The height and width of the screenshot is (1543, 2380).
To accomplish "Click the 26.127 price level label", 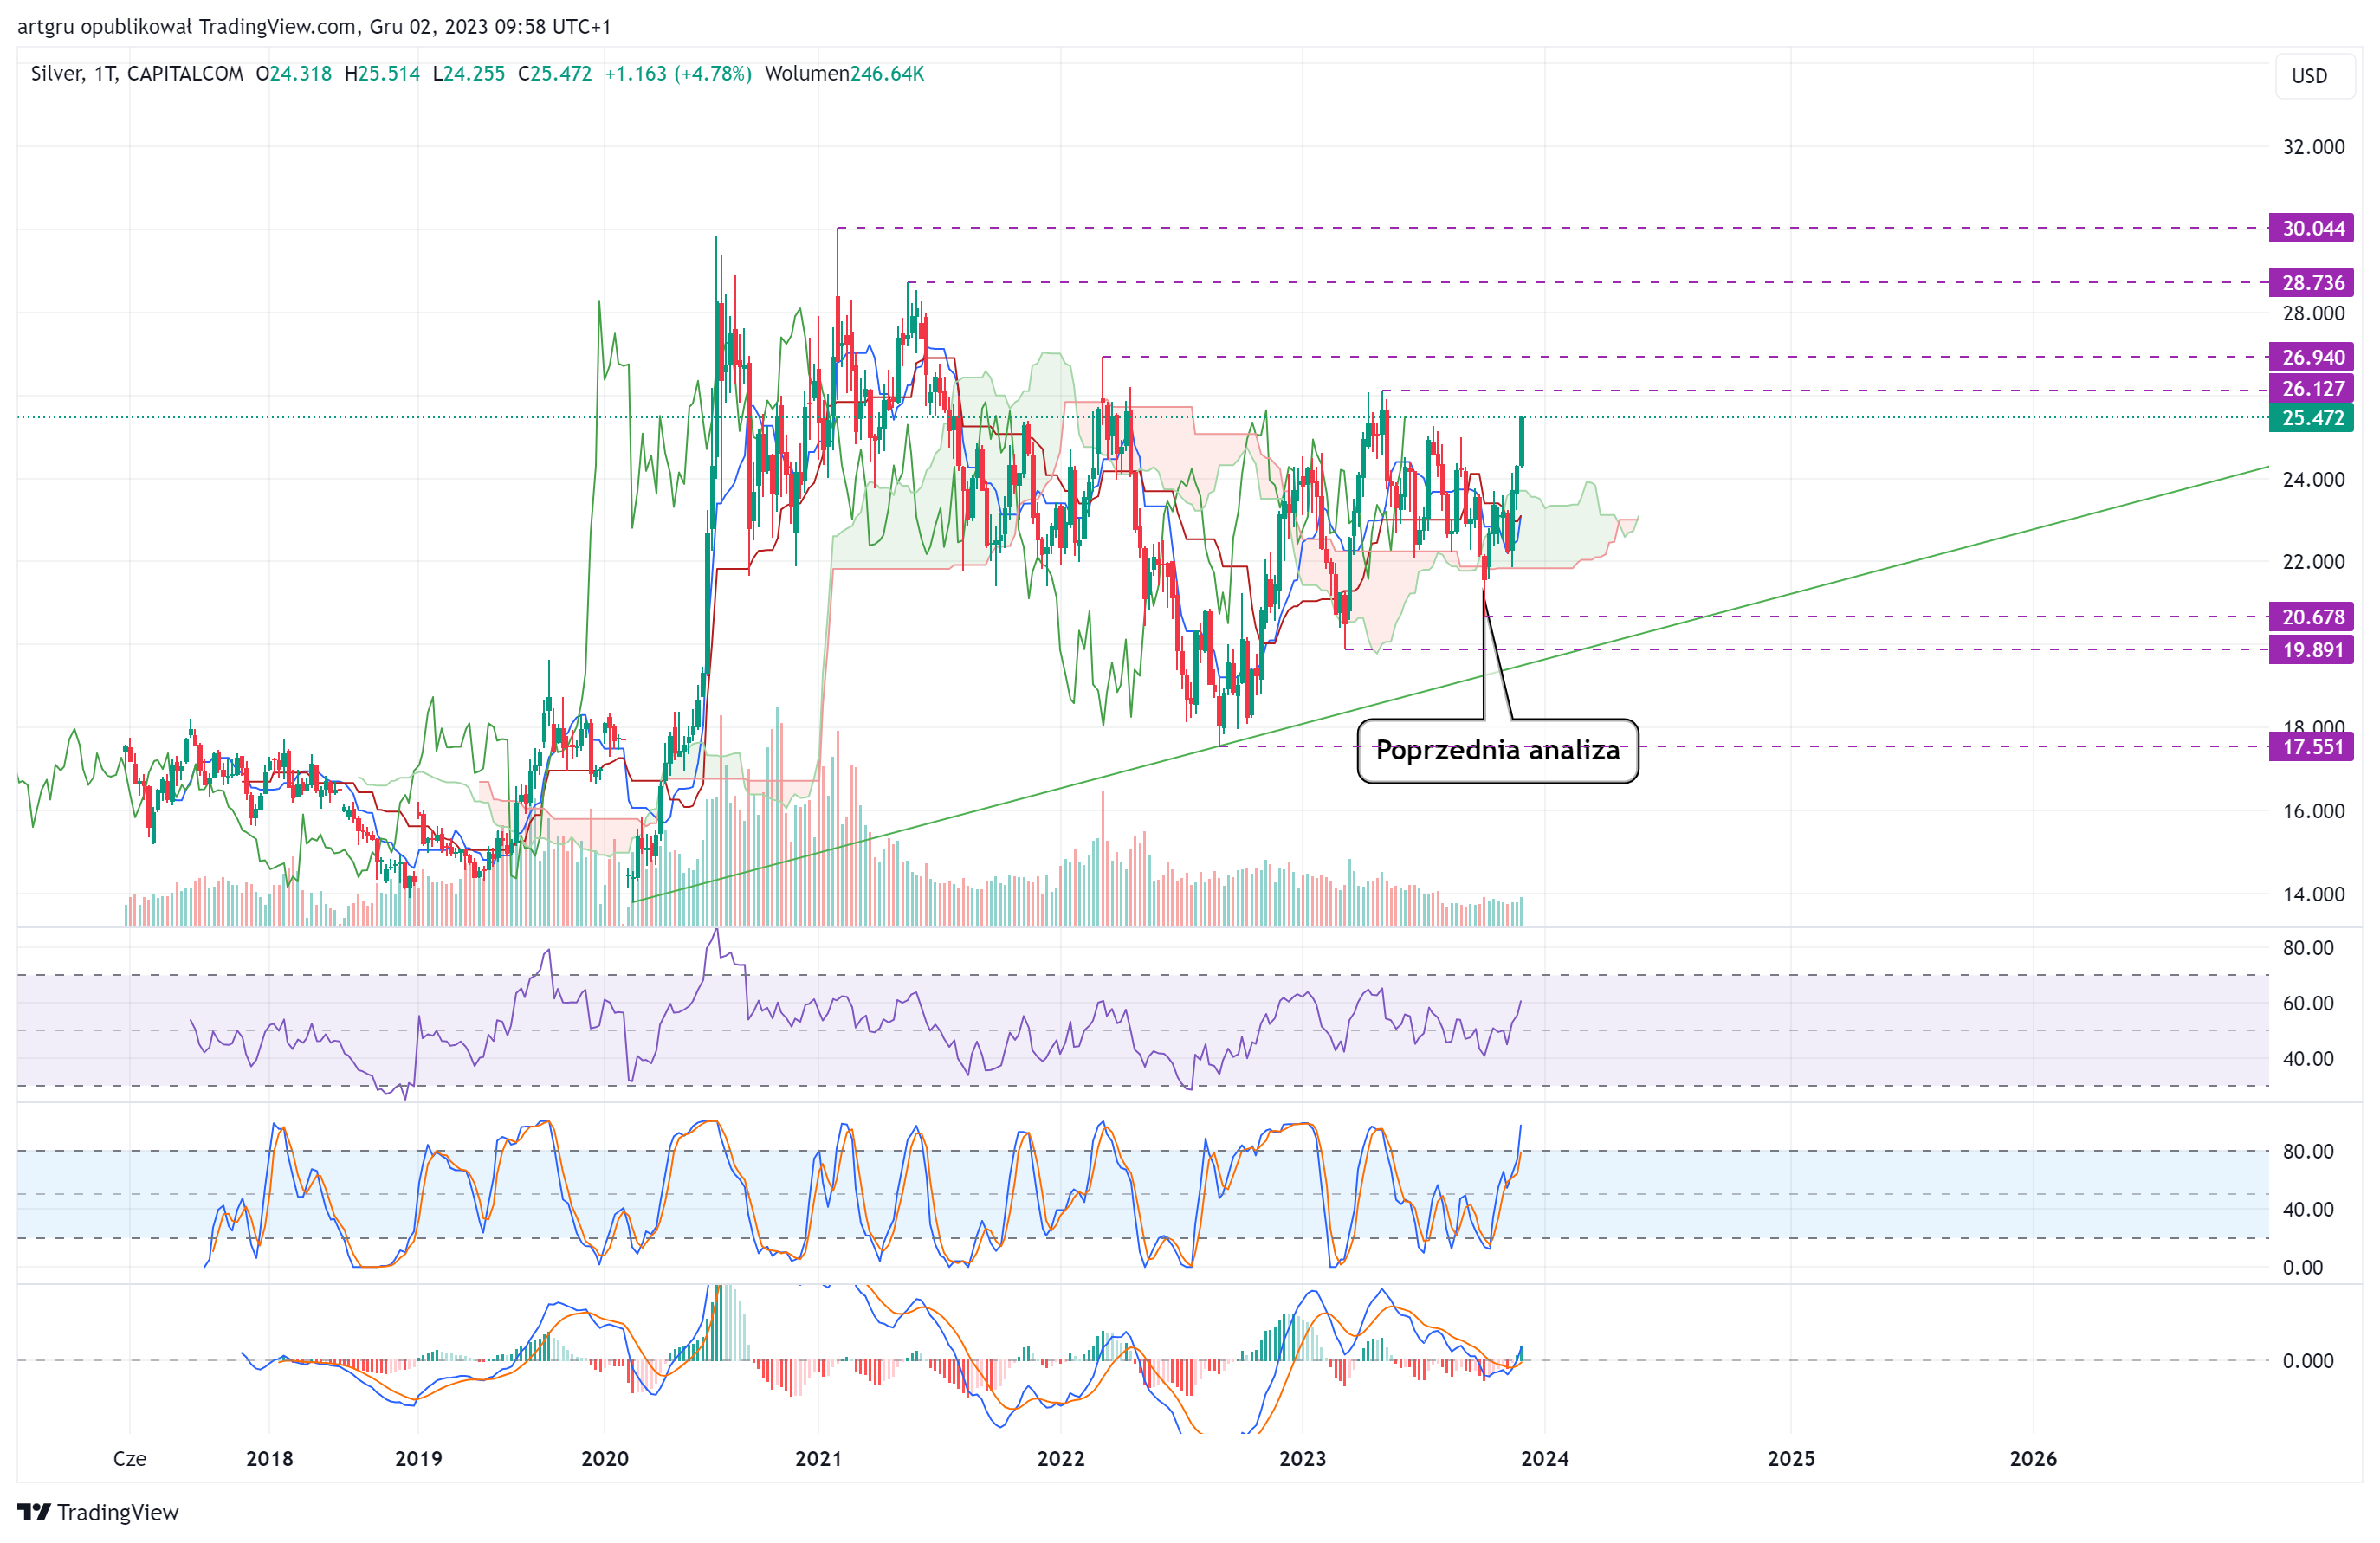I will pos(2311,388).
